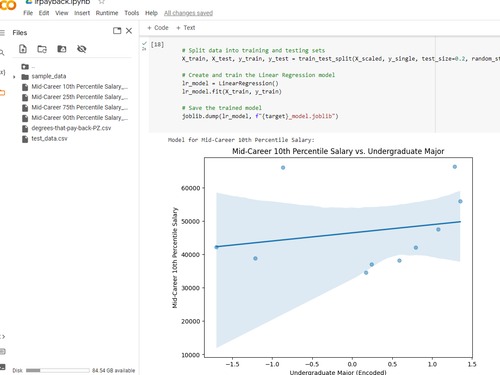Open the Edit menu
Image resolution: width=500 pixels, height=375 pixels.
click(44, 13)
